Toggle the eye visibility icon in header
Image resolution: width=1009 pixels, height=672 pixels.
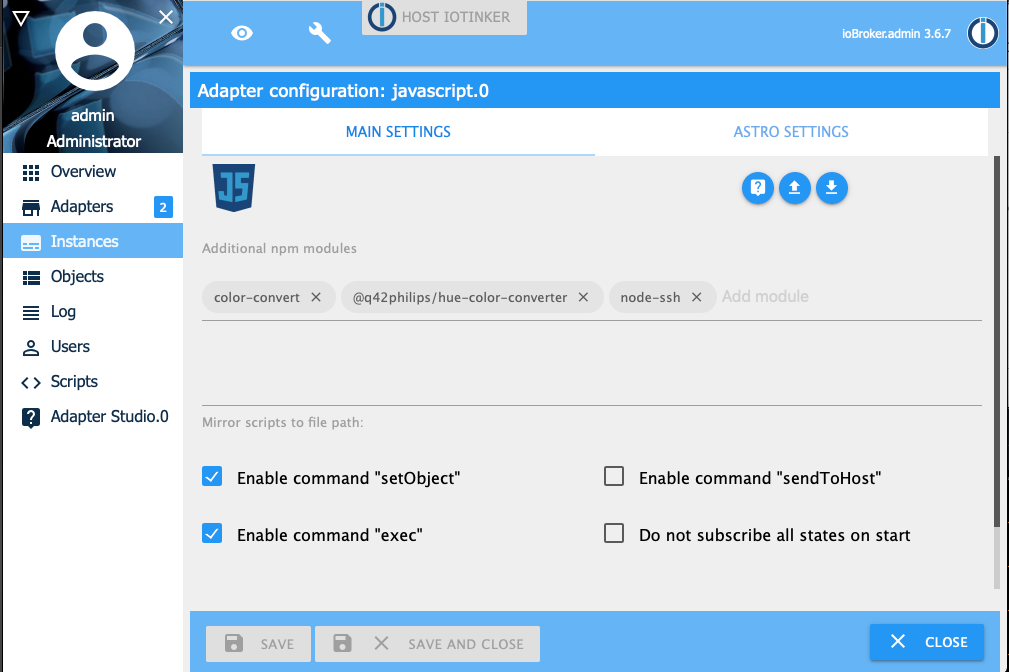point(242,33)
